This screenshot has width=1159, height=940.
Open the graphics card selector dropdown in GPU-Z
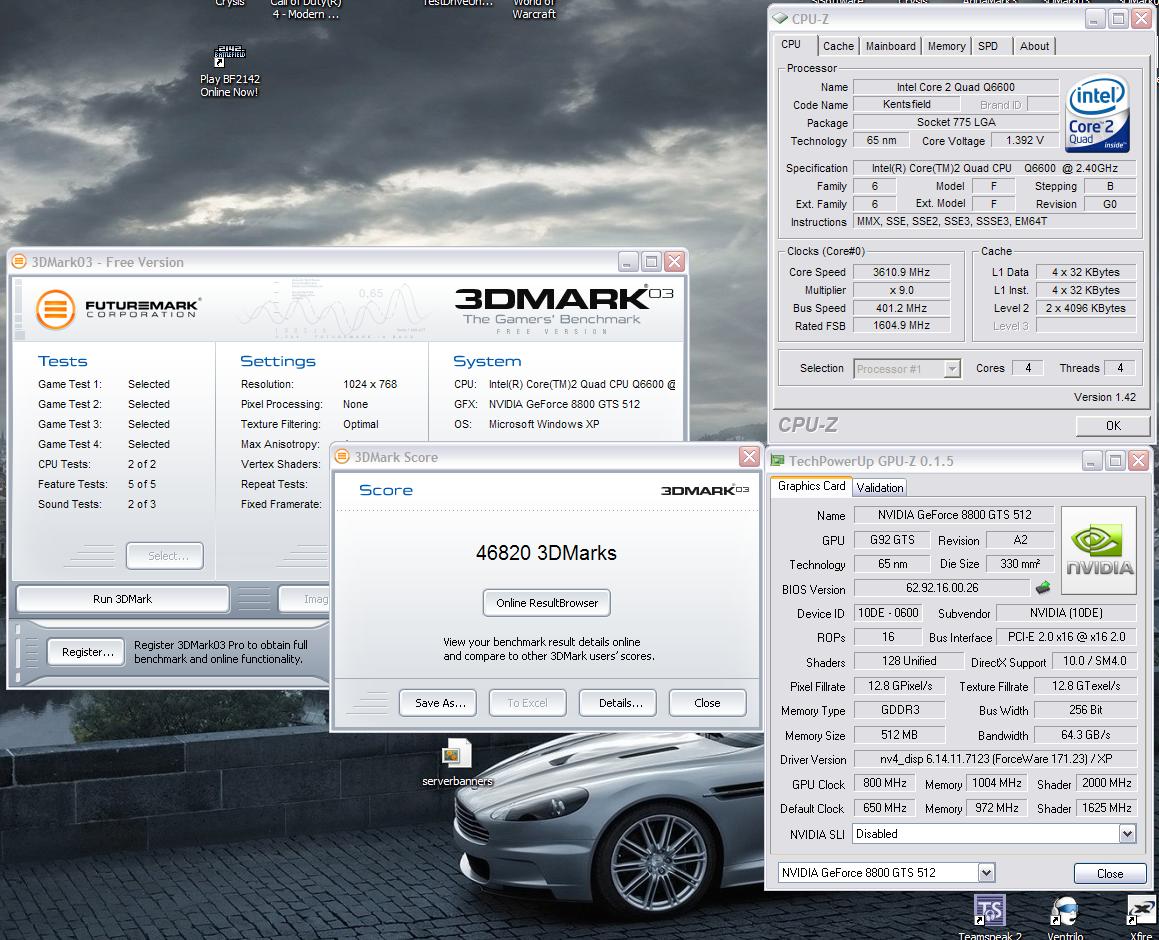point(986,873)
